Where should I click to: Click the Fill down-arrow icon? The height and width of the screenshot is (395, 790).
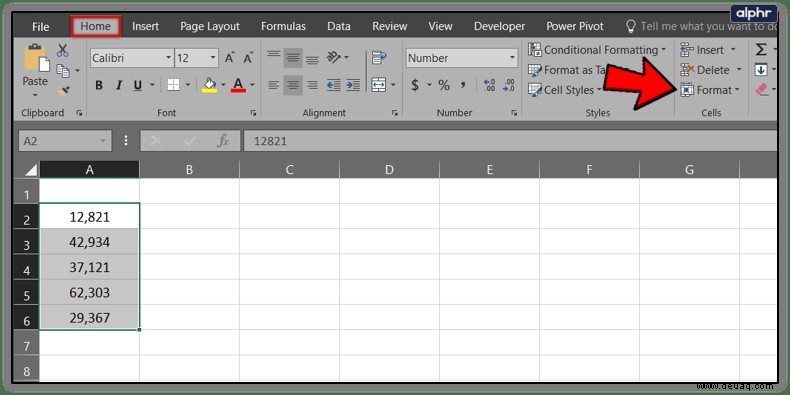tap(761, 70)
